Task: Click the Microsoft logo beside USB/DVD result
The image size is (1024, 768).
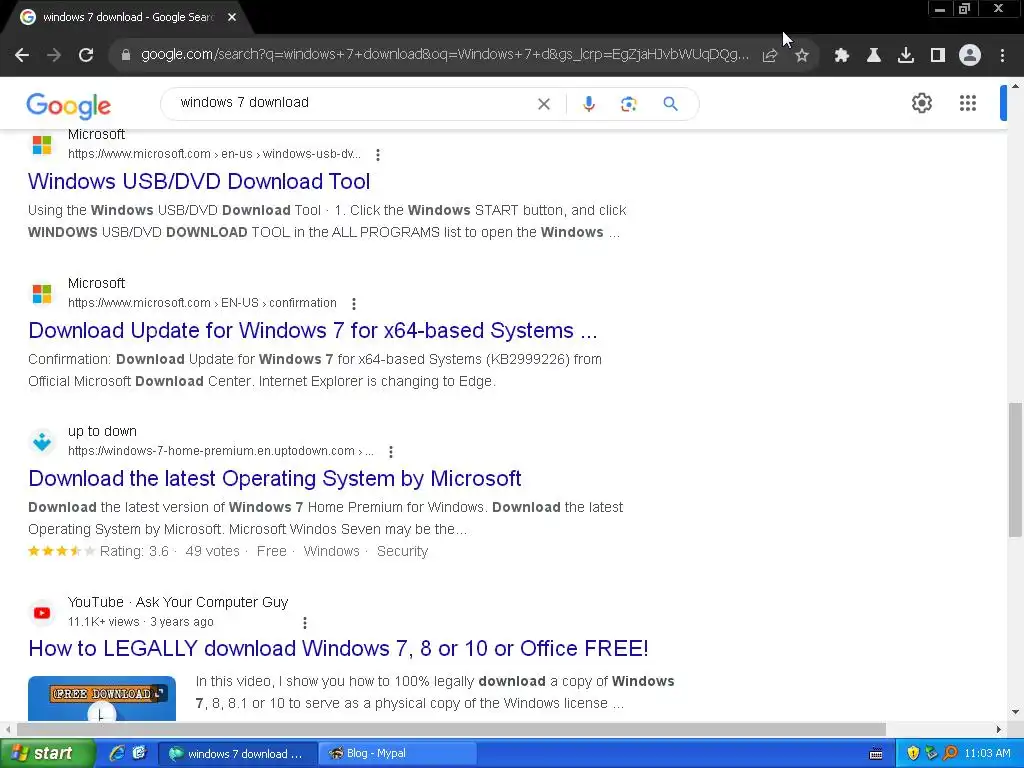Action: pos(42,145)
